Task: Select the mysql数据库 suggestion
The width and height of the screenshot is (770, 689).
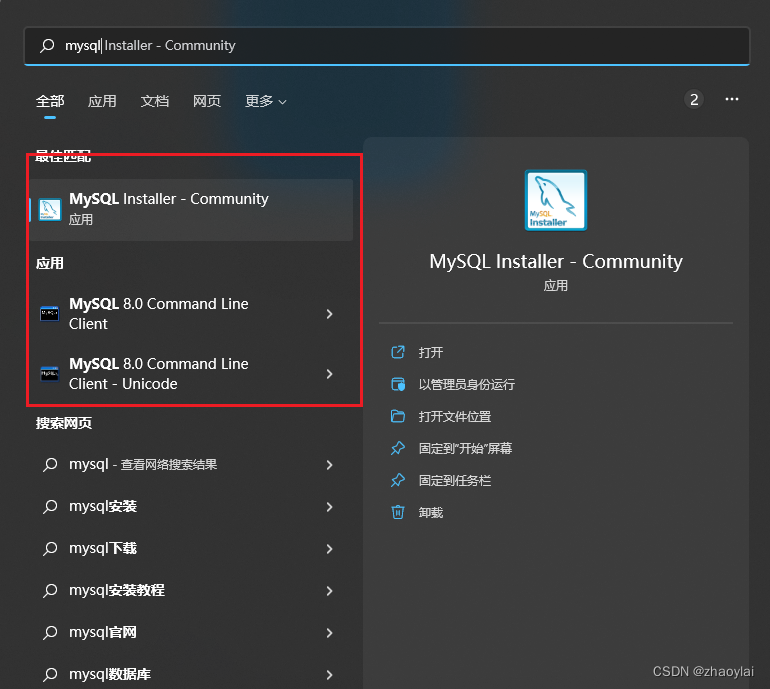Action: (192, 674)
